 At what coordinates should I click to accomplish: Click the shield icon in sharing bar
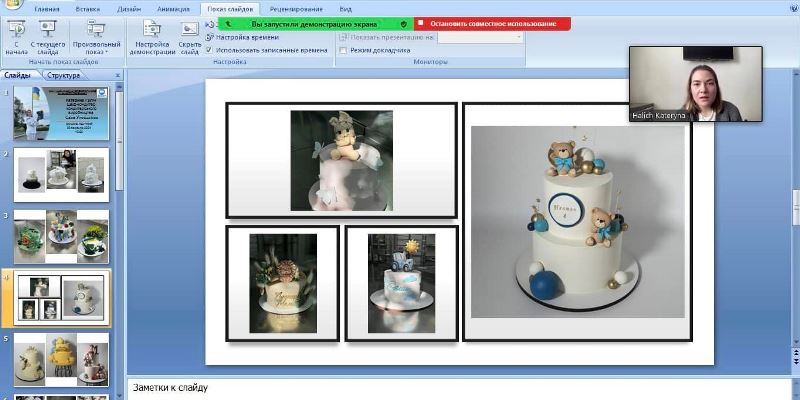(404, 24)
